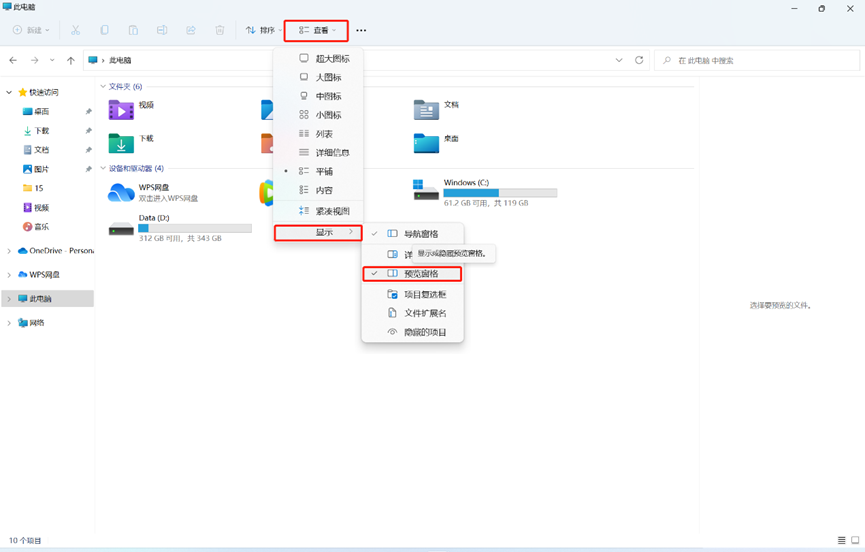The image size is (865, 552).
Task: Choose 超大图标 extra large icons view
Action: point(332,59)
